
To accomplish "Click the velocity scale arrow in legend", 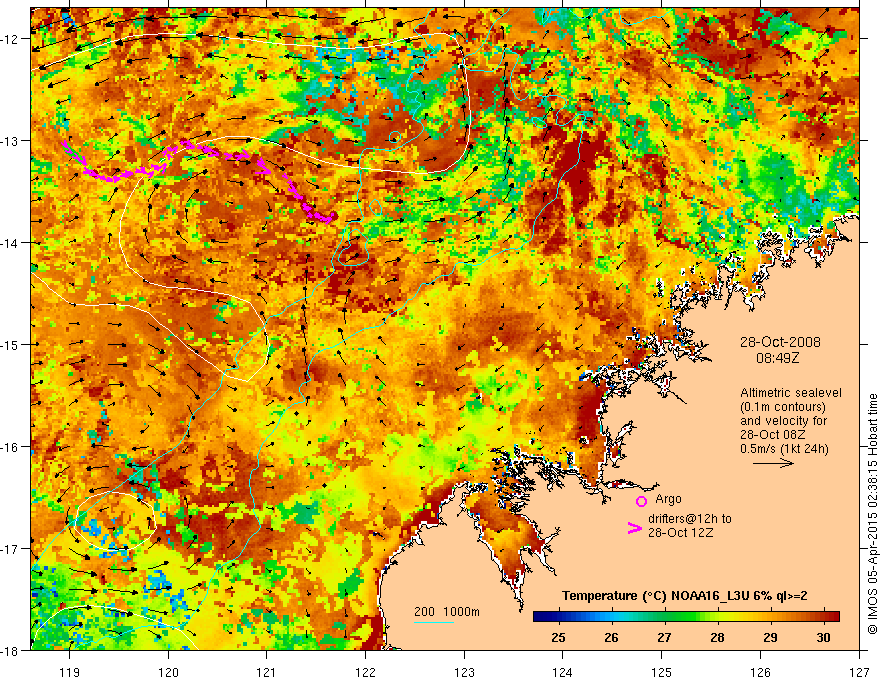I will pyautogui.click(x=773, y=463).
